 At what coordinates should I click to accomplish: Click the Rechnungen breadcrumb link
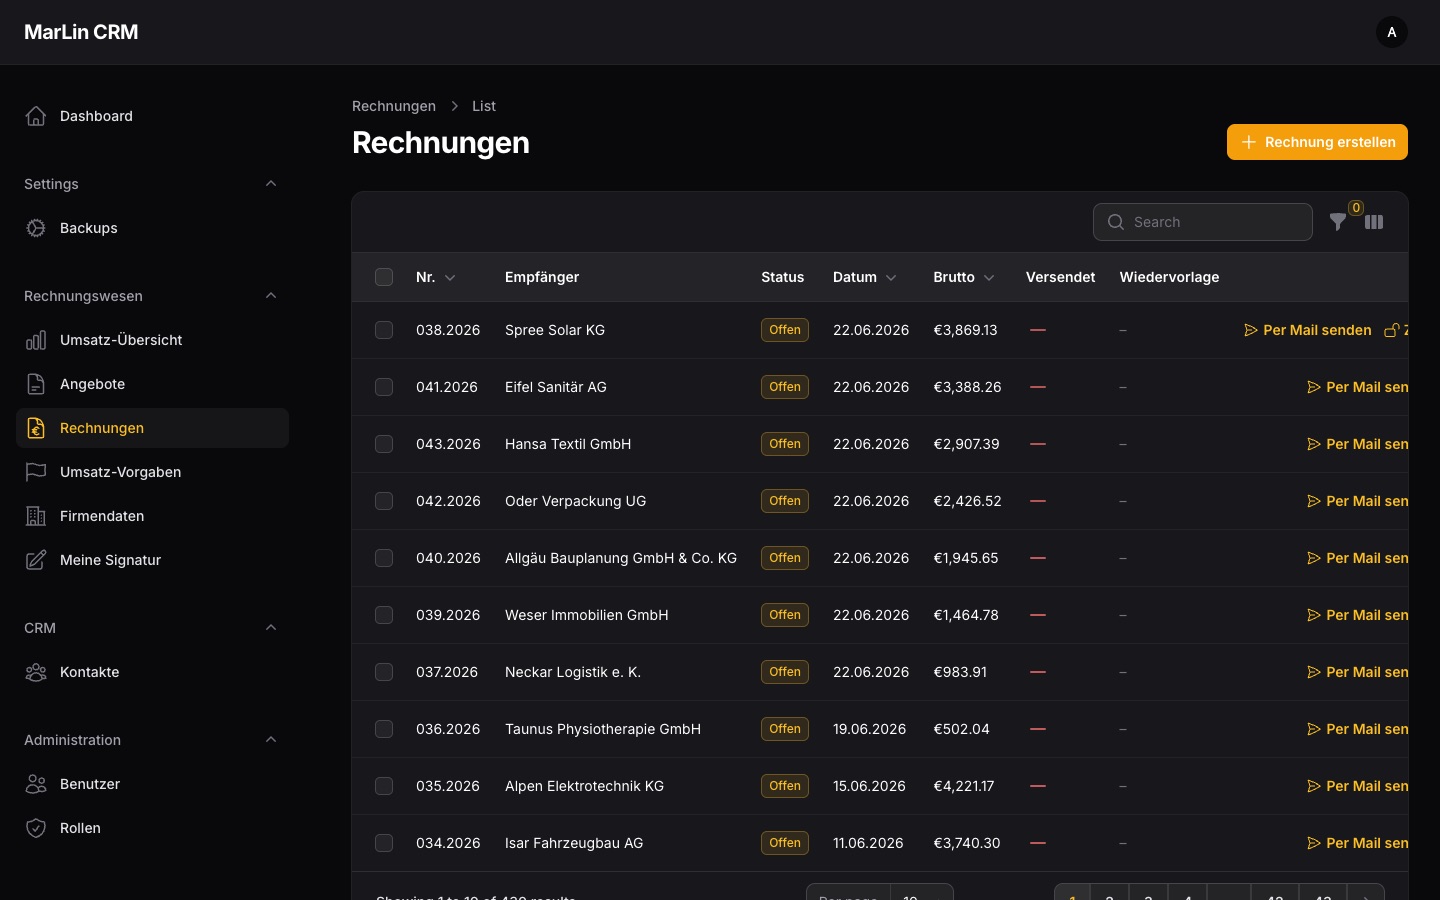(394, 106)
